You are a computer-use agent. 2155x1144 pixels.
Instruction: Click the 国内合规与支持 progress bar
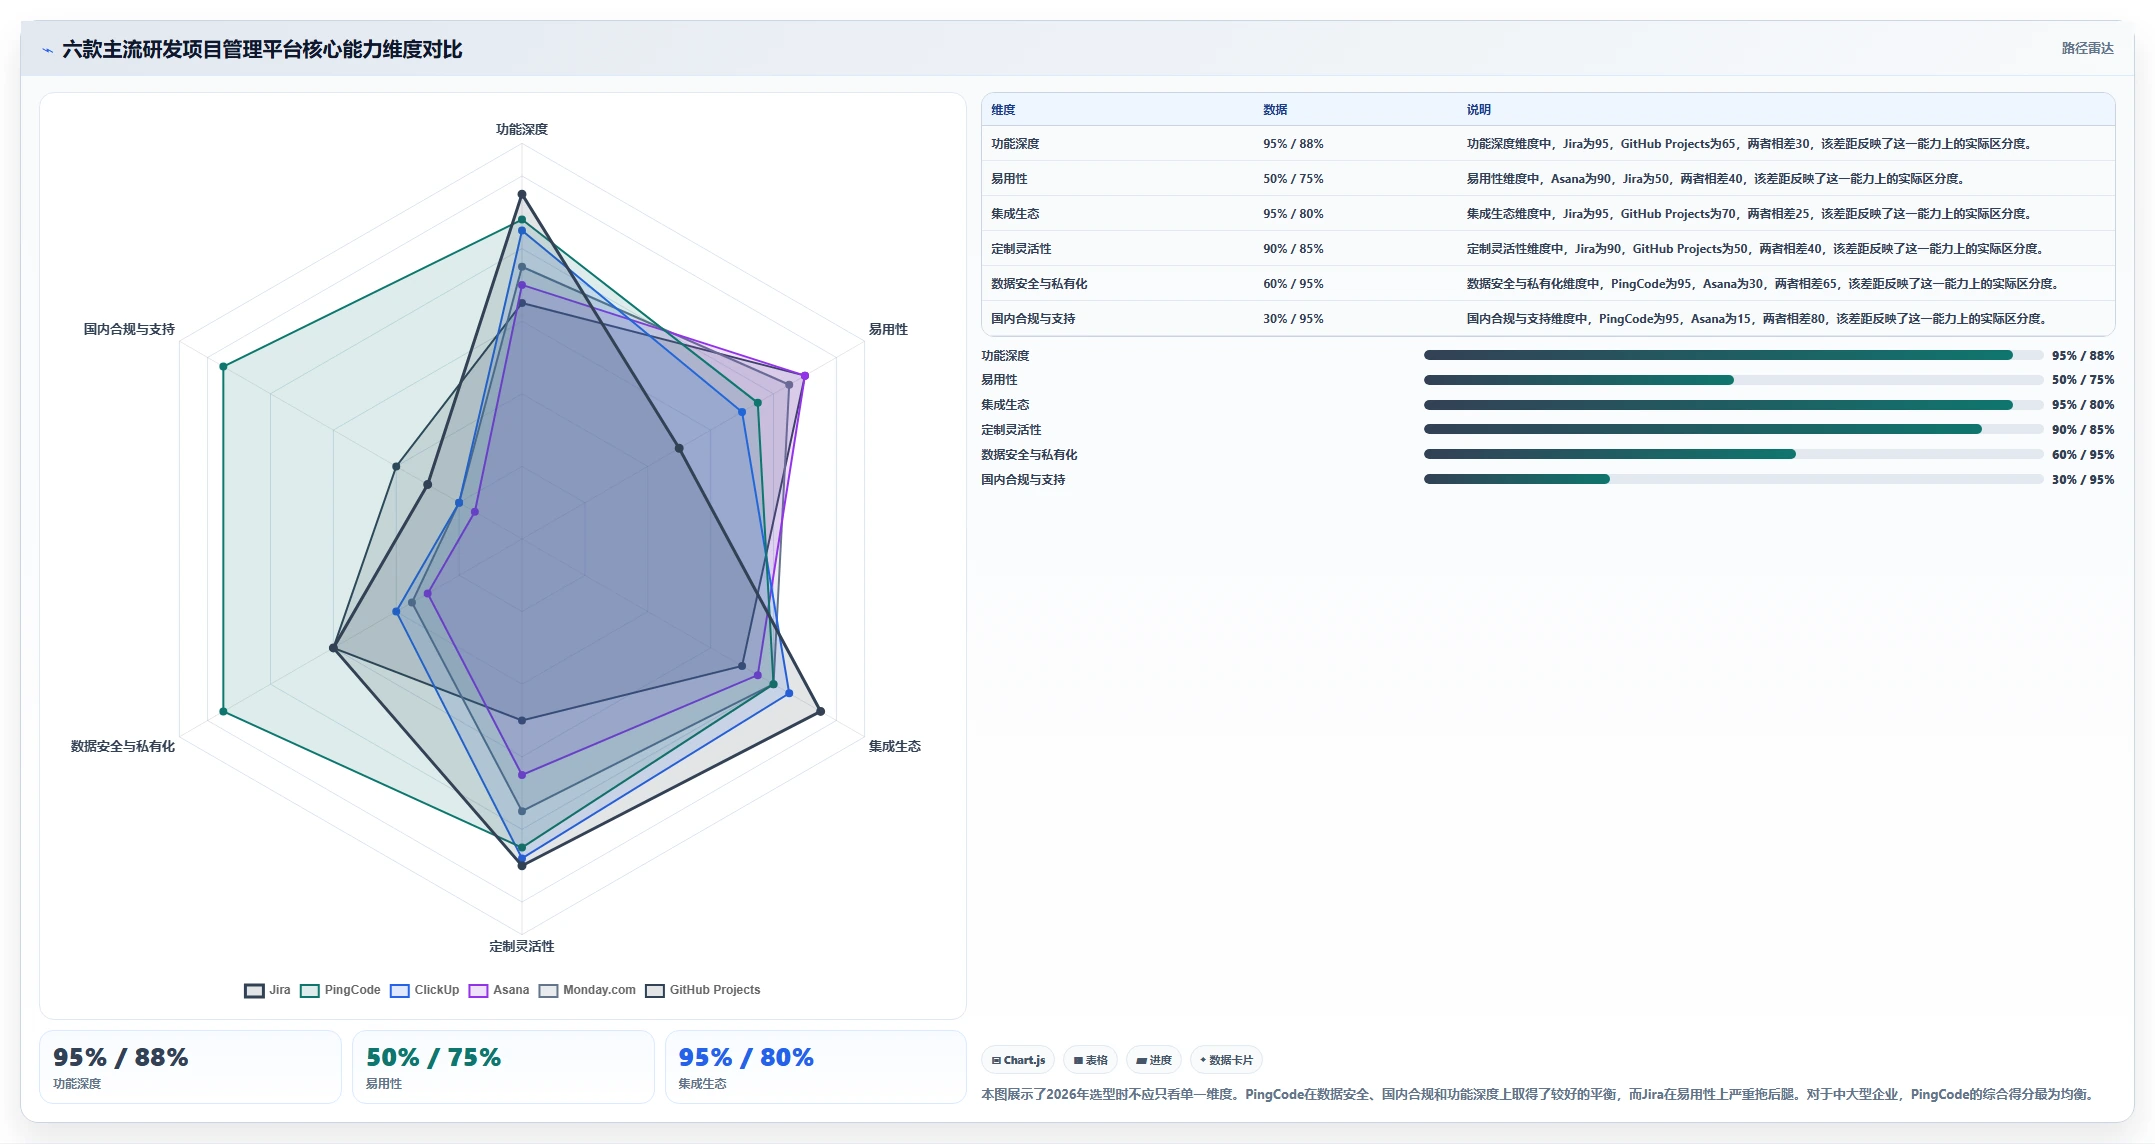coord(1733,479)
